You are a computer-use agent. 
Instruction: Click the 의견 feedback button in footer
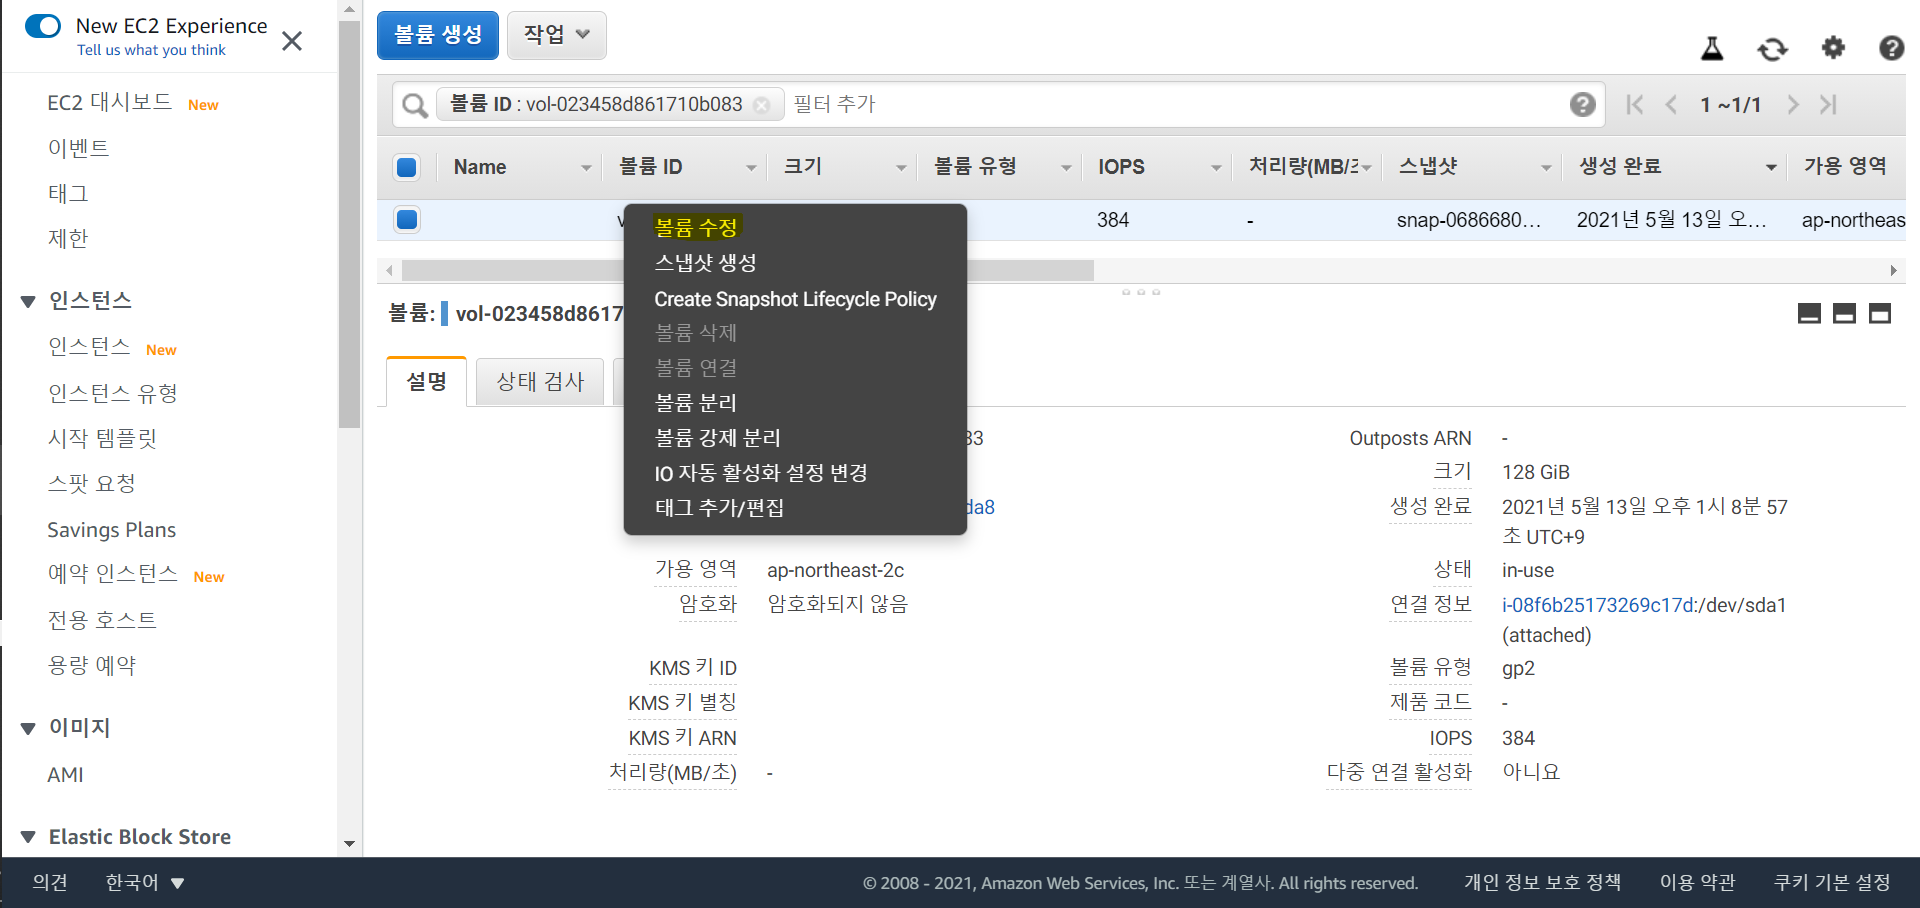(x=50, y=883)
